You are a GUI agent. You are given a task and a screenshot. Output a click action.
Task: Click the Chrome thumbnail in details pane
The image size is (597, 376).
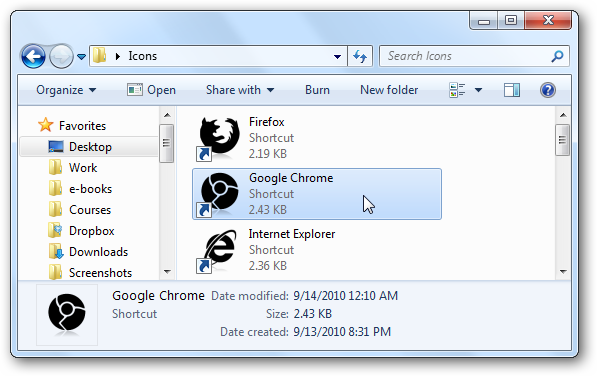[x=67, y=315]
